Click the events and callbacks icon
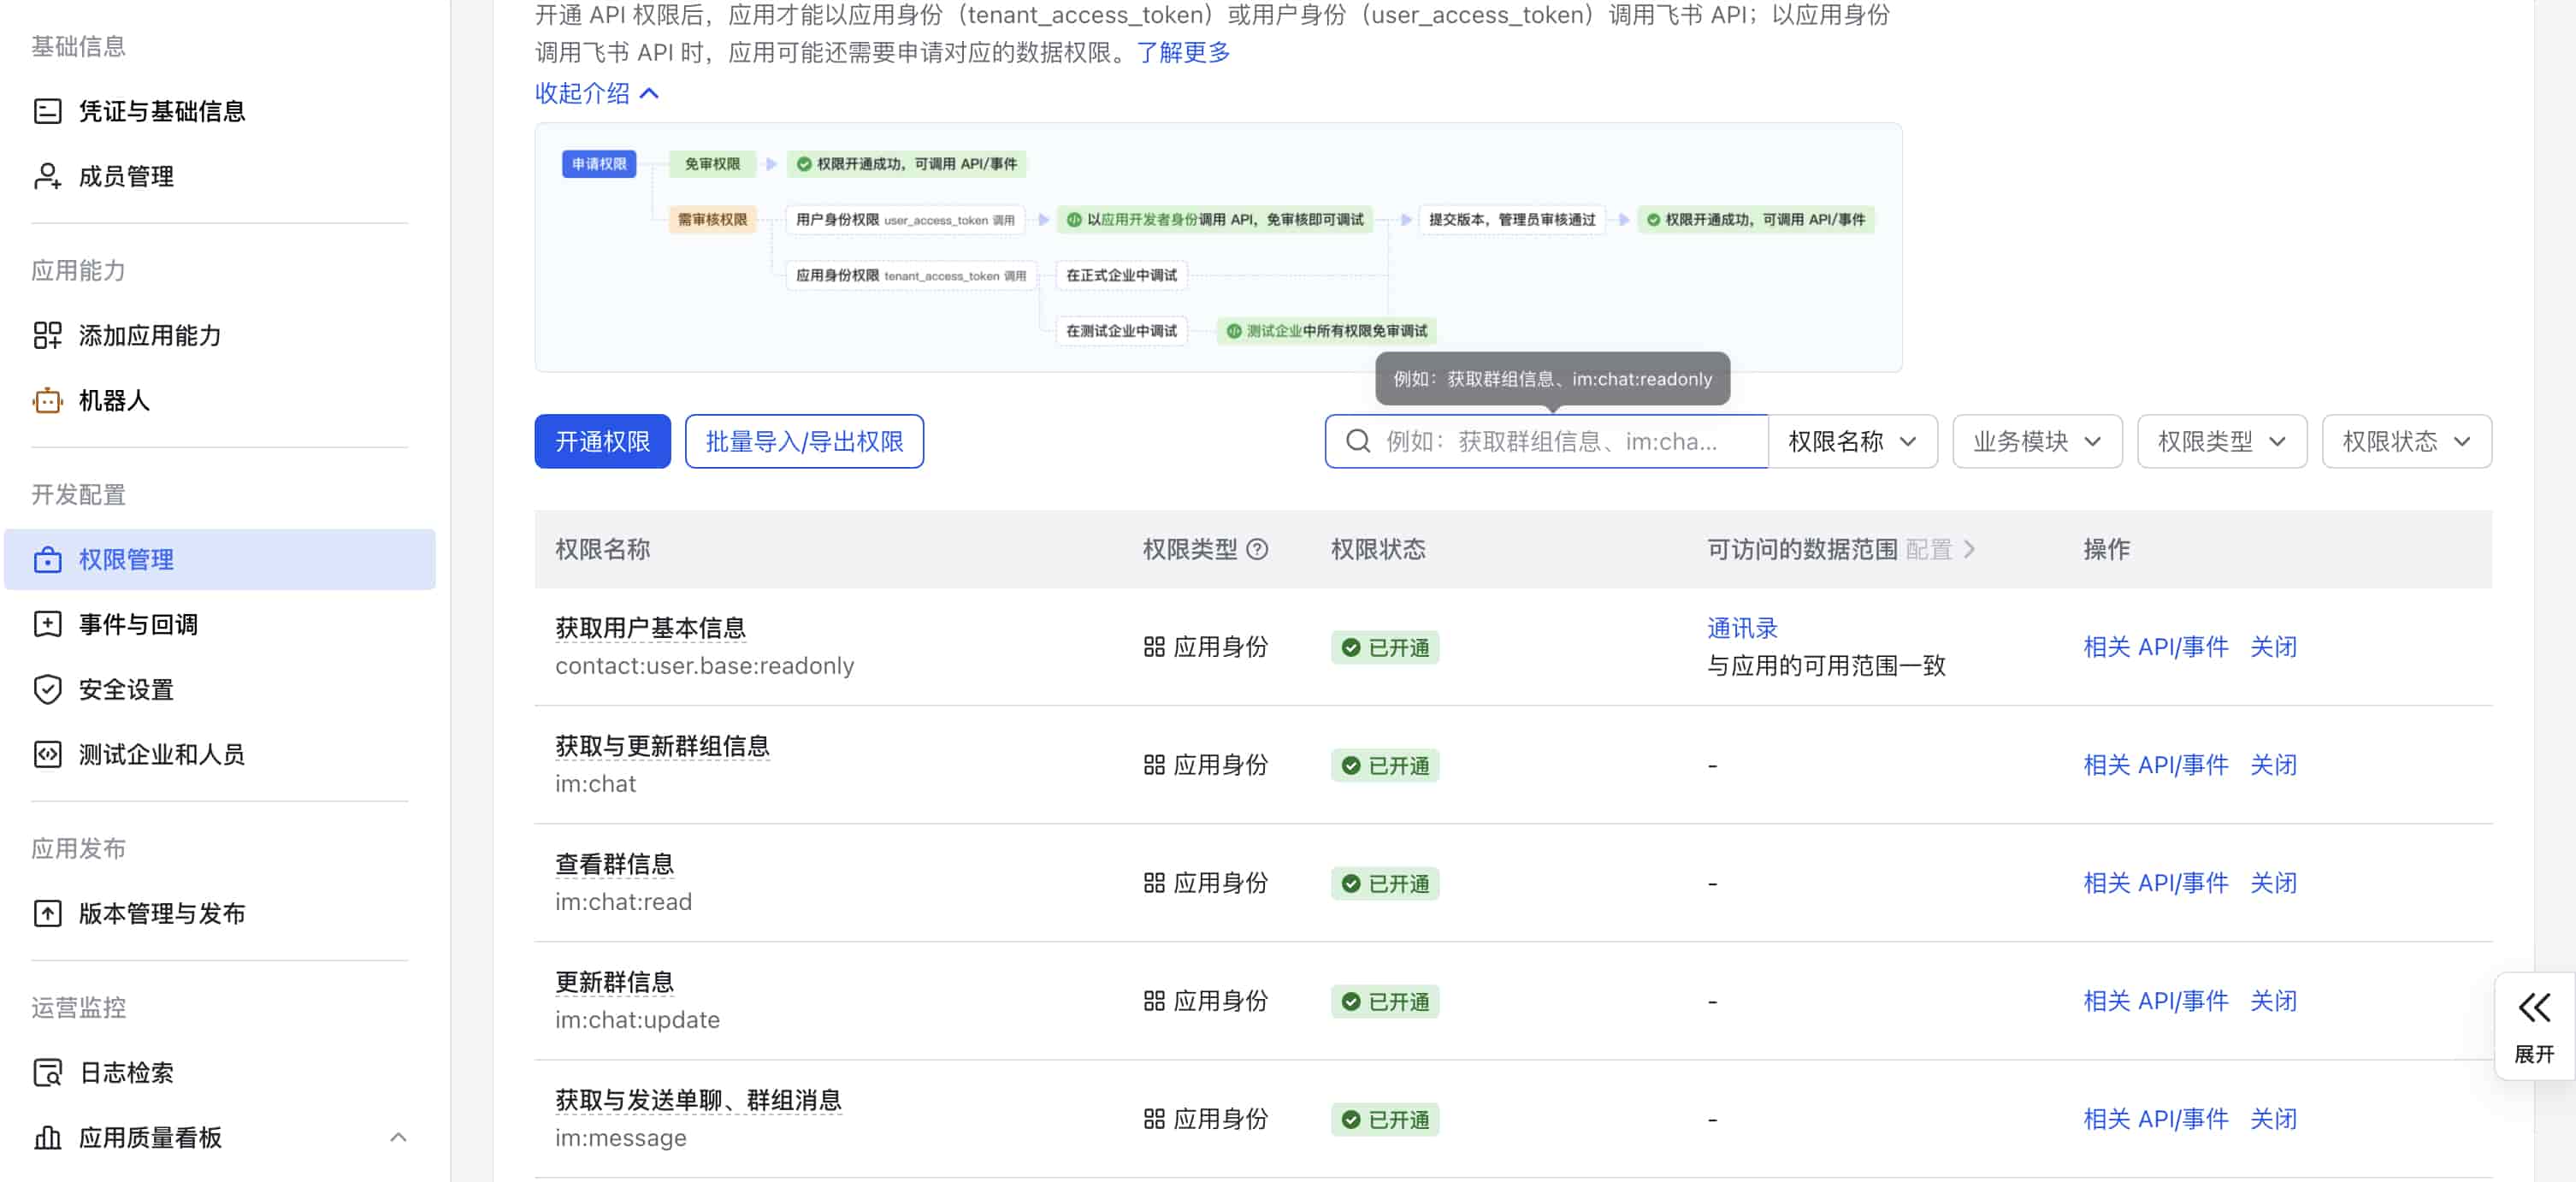 (x=47, y=624)
